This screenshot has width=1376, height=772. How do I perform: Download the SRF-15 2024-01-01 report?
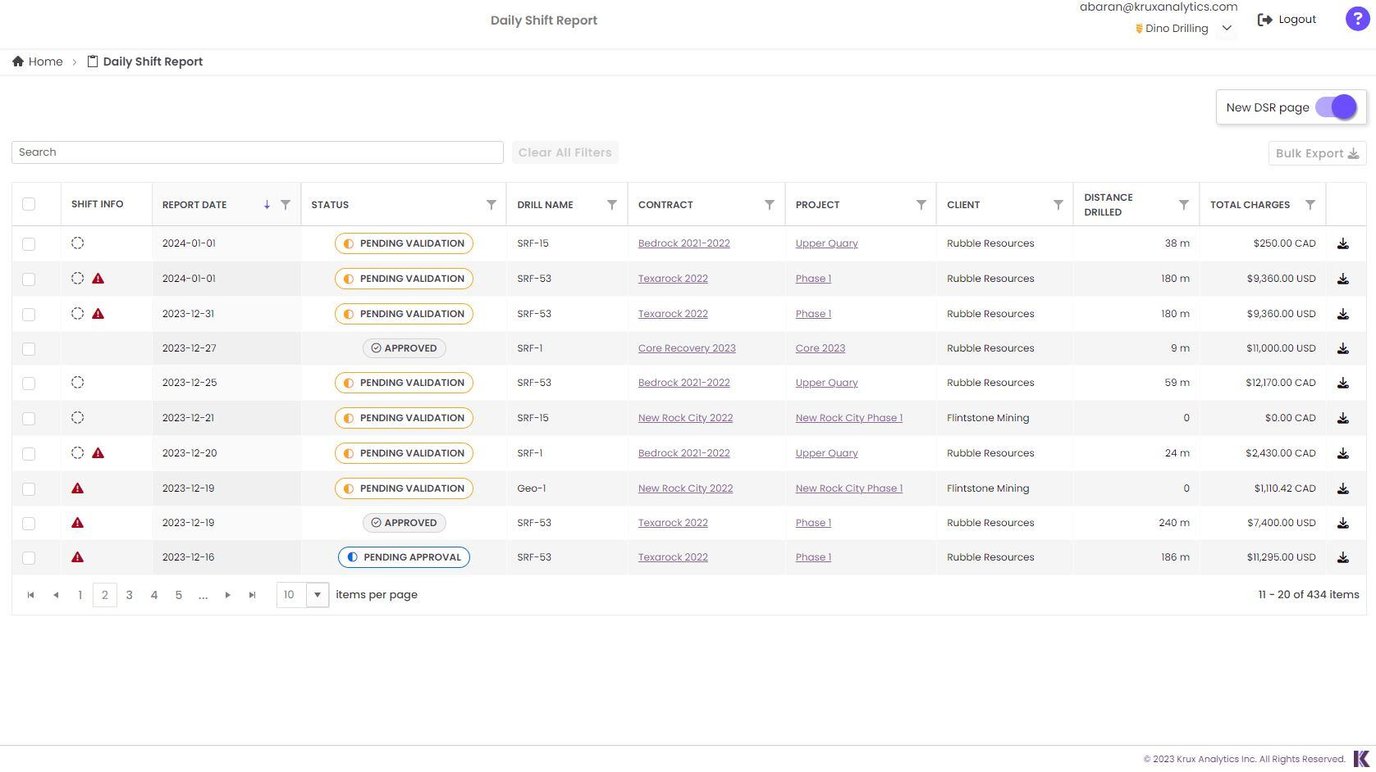[1343, 244]
